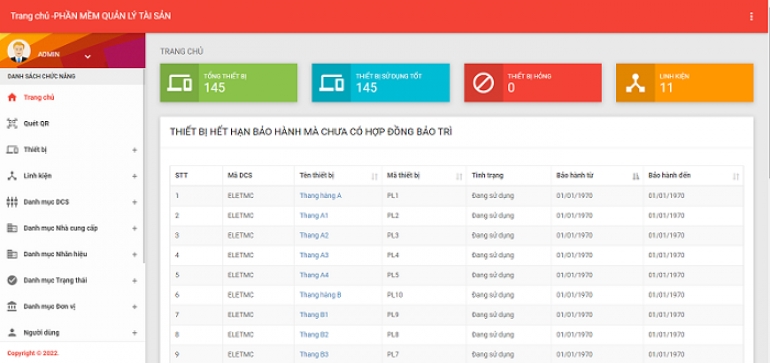Click the Thiết bị sử dụng tốt card icon
Viewport: 770px width, 363px height.
(x=331, y=83)
